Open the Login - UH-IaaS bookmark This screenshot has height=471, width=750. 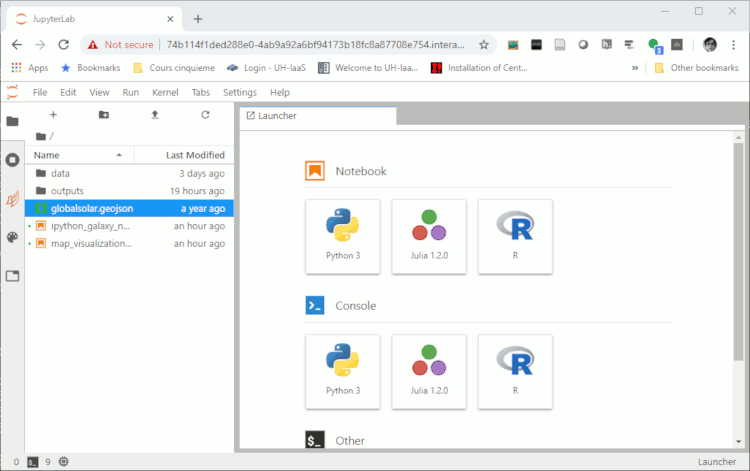click(266, 68)
